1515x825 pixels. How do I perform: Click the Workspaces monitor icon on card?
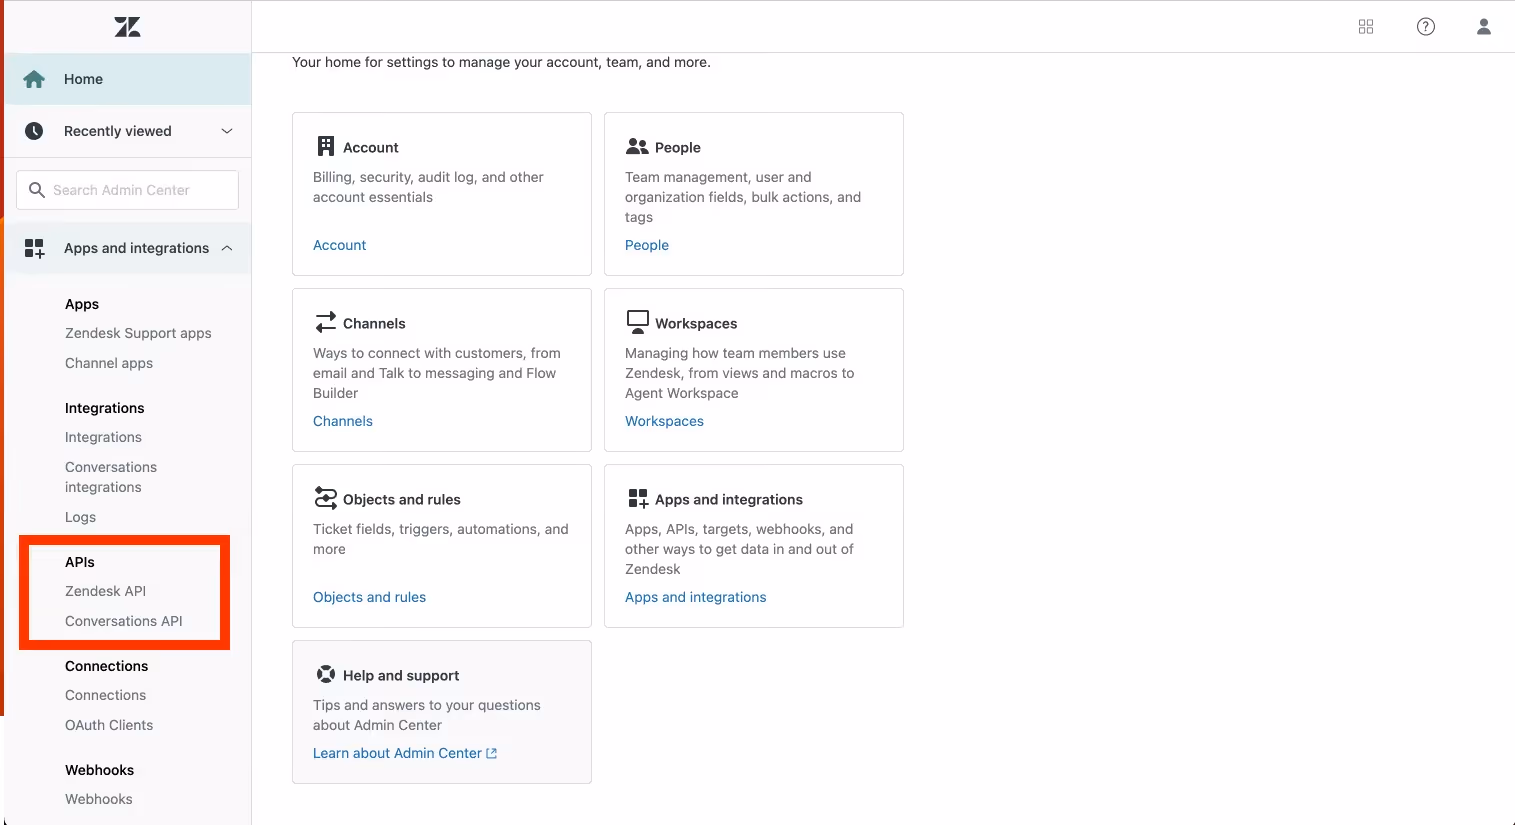point(637,322)
